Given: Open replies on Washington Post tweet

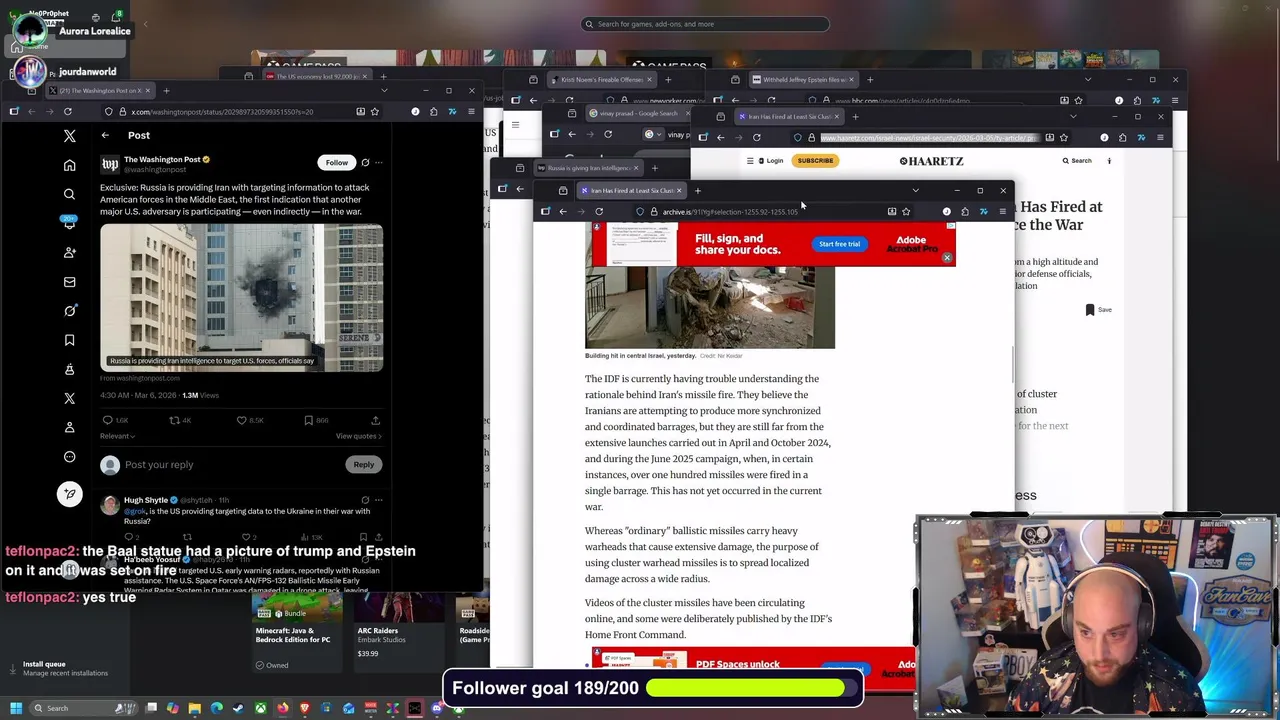Looking at the screenshot, I should (x=107, y=420).
